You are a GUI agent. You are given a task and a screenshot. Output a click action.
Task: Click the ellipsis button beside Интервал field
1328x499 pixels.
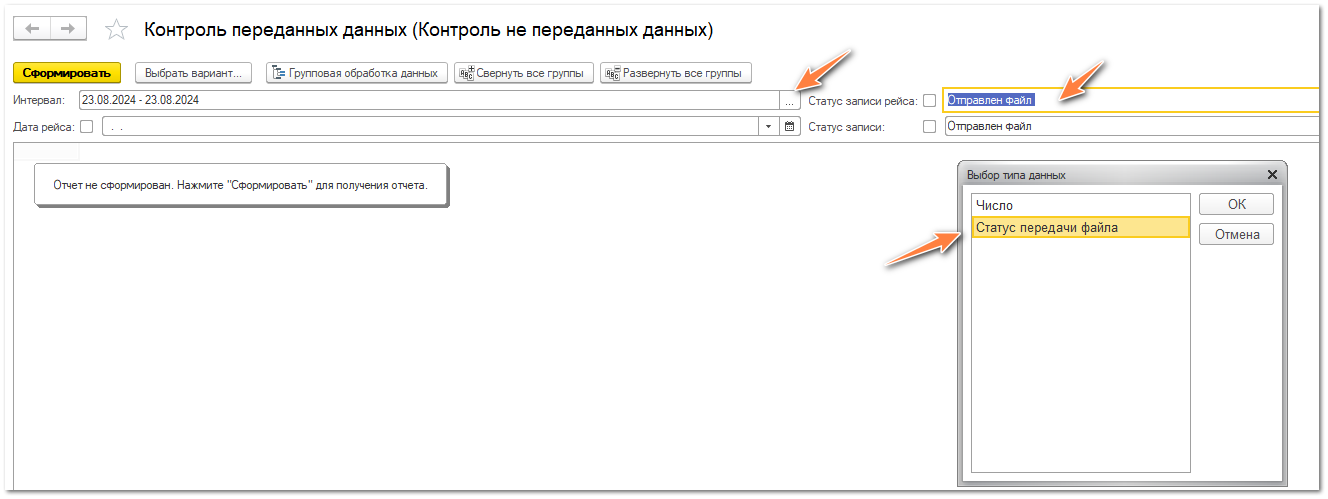click(789, 100)
